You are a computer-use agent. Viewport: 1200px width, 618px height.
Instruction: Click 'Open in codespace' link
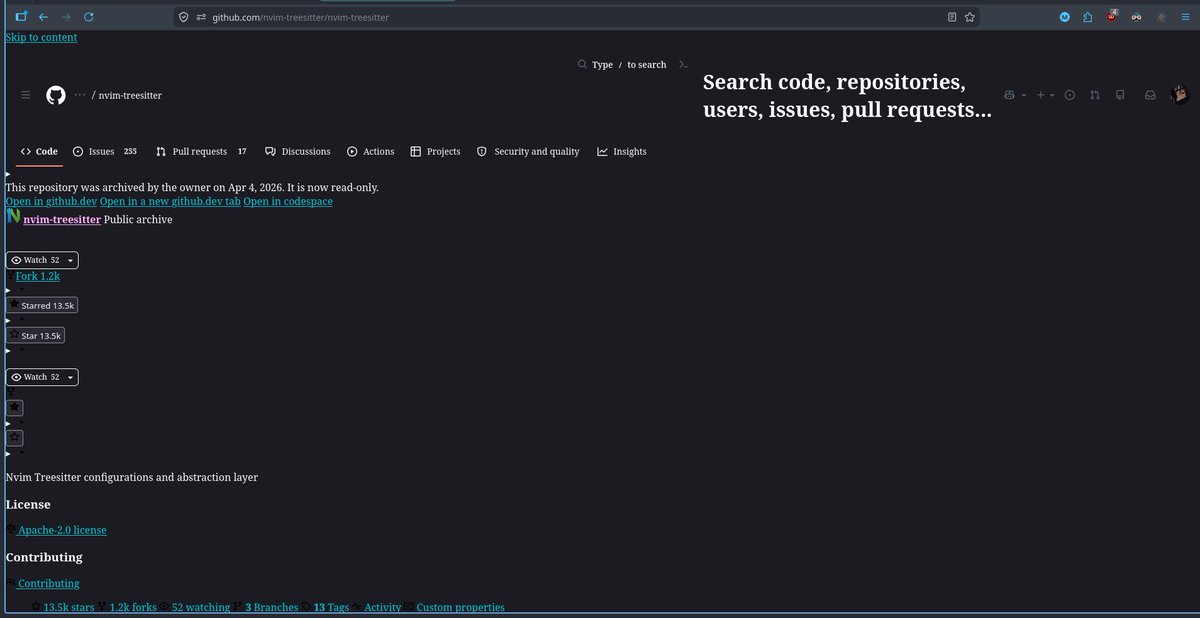click(x=288, y=201)
